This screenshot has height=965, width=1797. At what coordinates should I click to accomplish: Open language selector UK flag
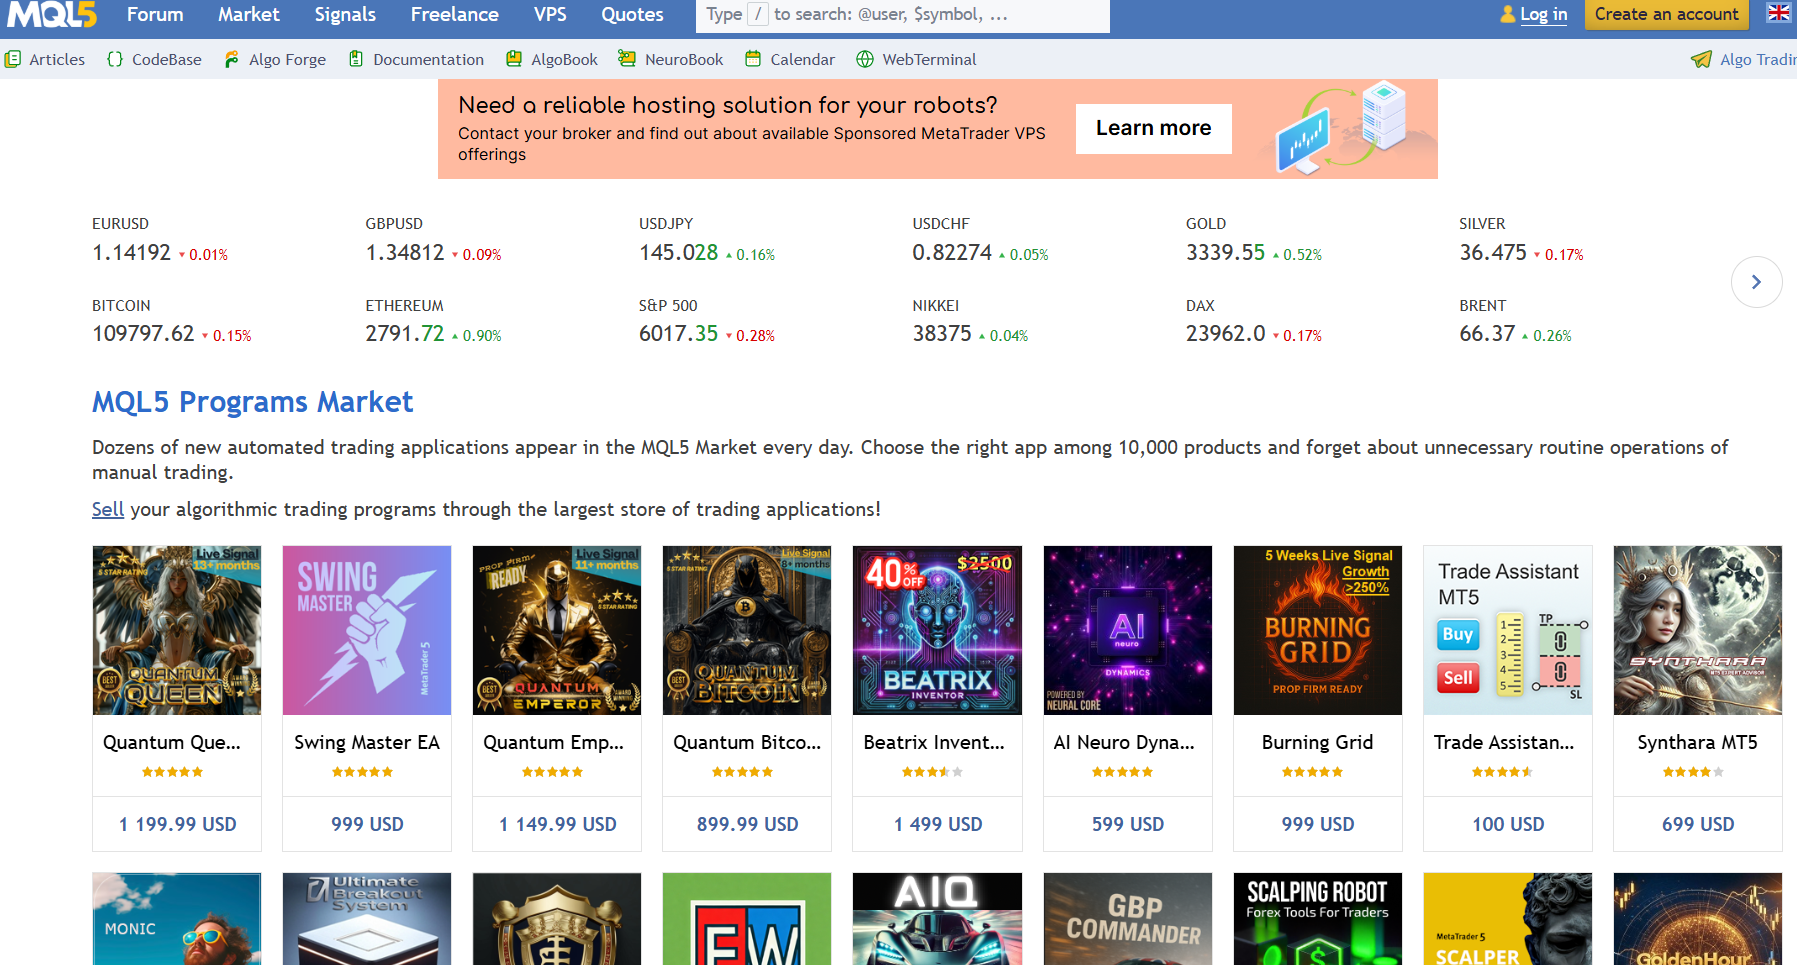coord(1779,13)
